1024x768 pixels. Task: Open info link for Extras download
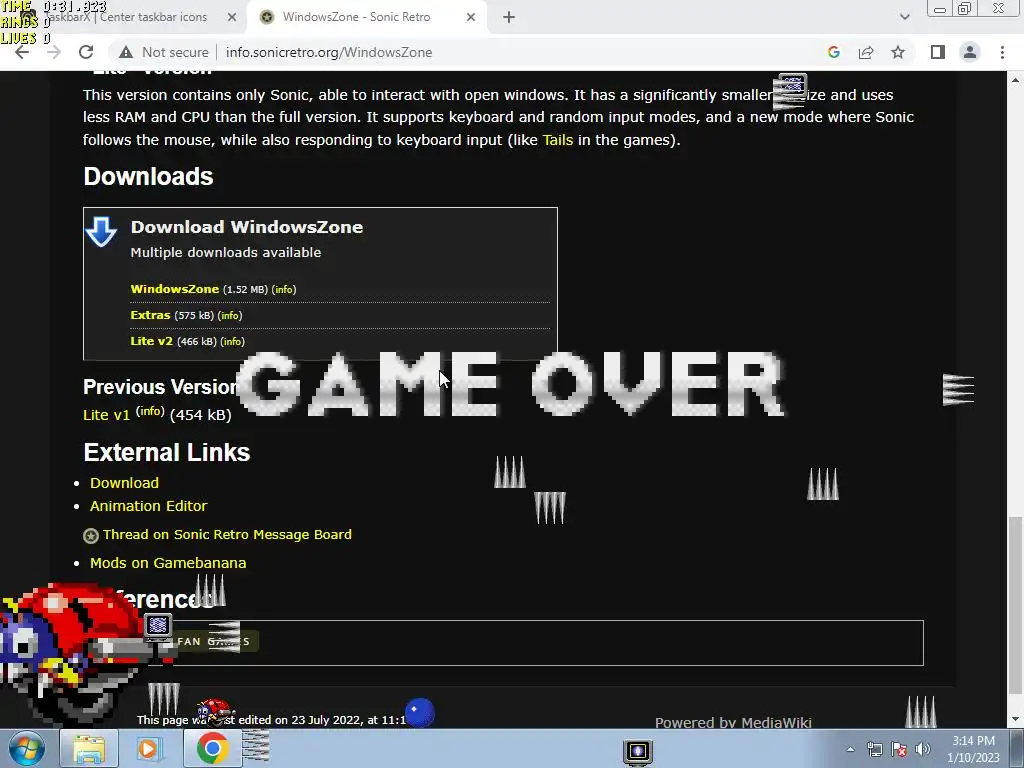point(230,315)
